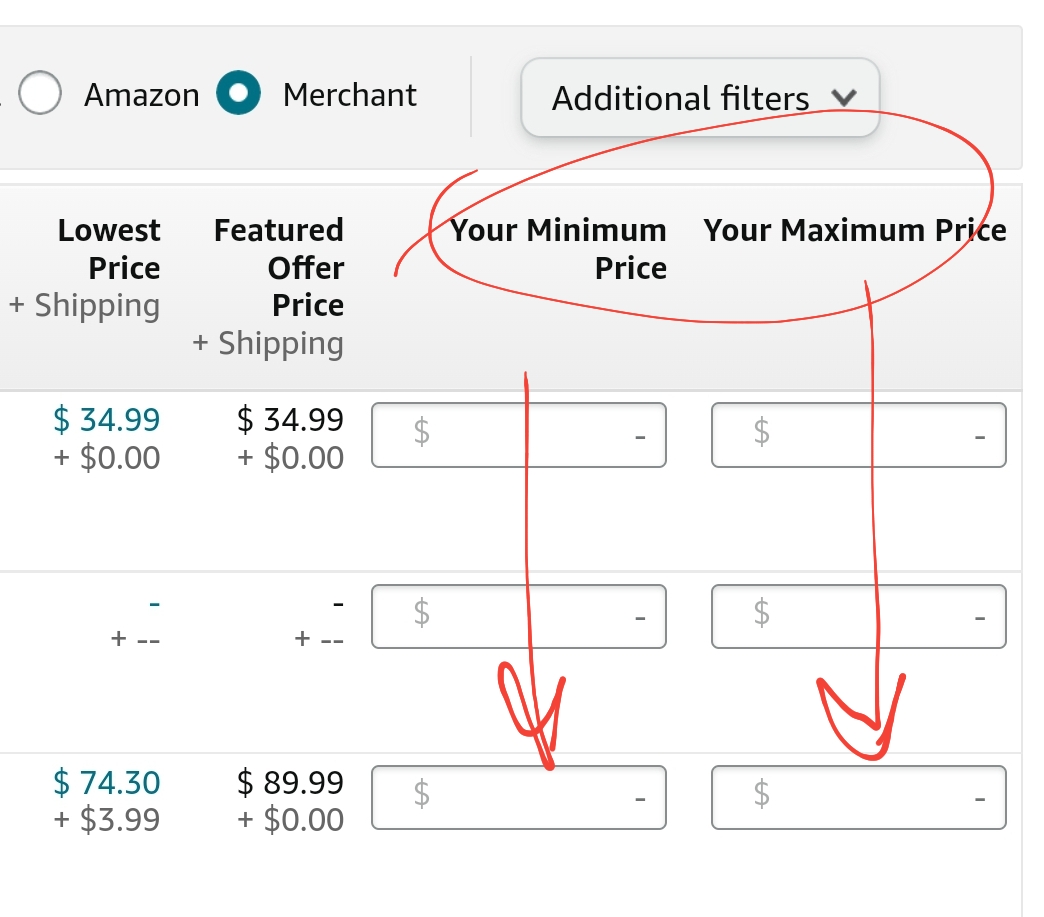Screen dimensions: 1044x917
Task: Click the maximum price field in the third row
Action: pos(858,797)
